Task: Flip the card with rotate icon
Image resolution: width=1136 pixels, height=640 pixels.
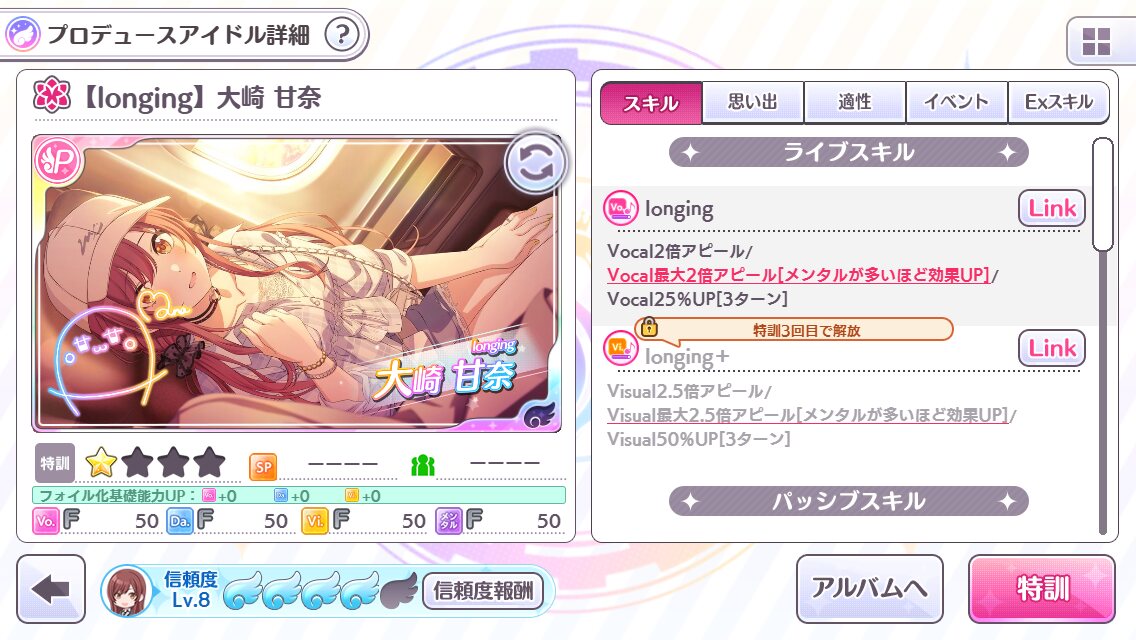Action: [535, 163]
